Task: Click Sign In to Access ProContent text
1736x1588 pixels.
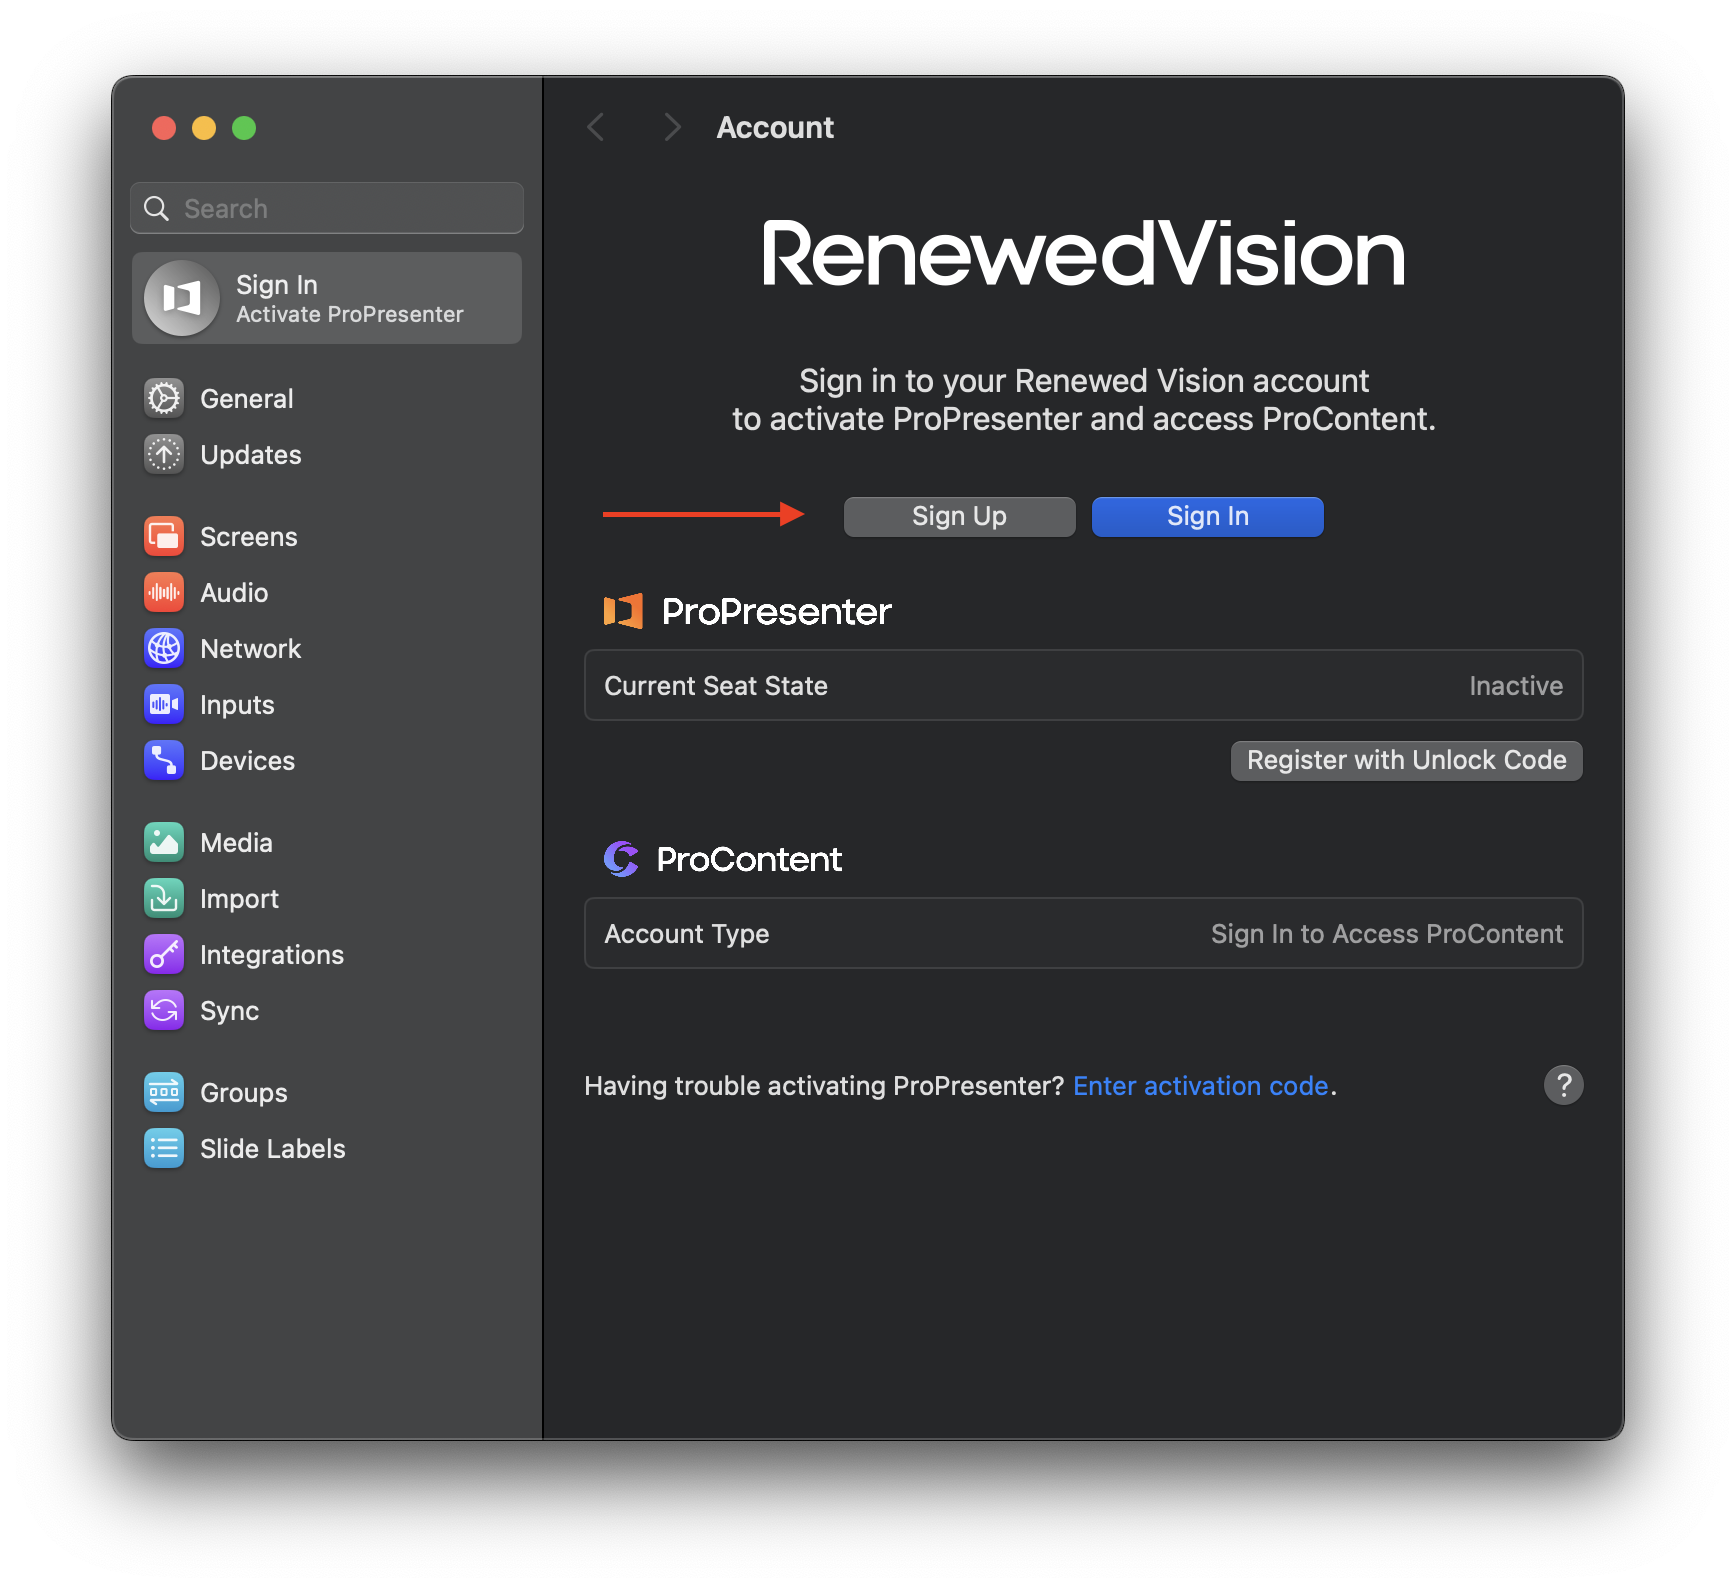Action: [x=1387, y=934]
